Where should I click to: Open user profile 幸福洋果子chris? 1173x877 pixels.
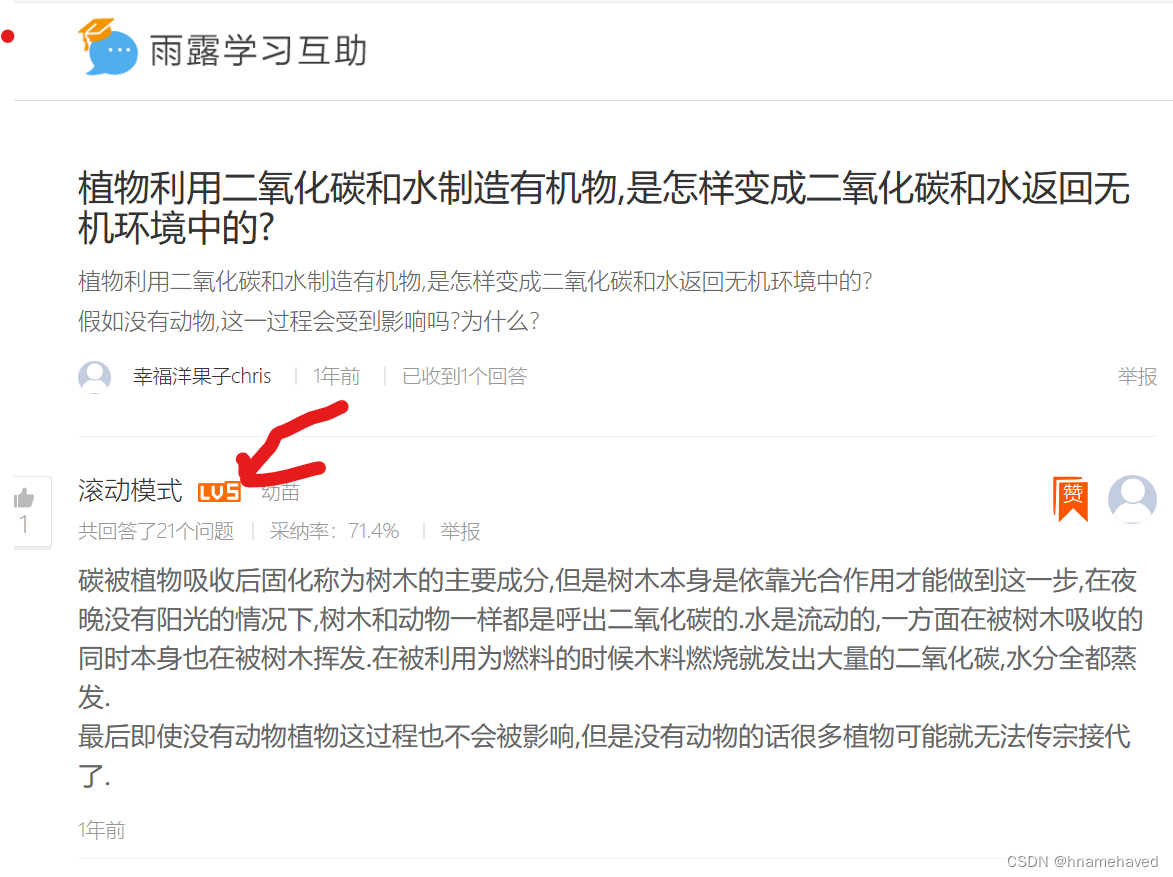pos(202,376)
